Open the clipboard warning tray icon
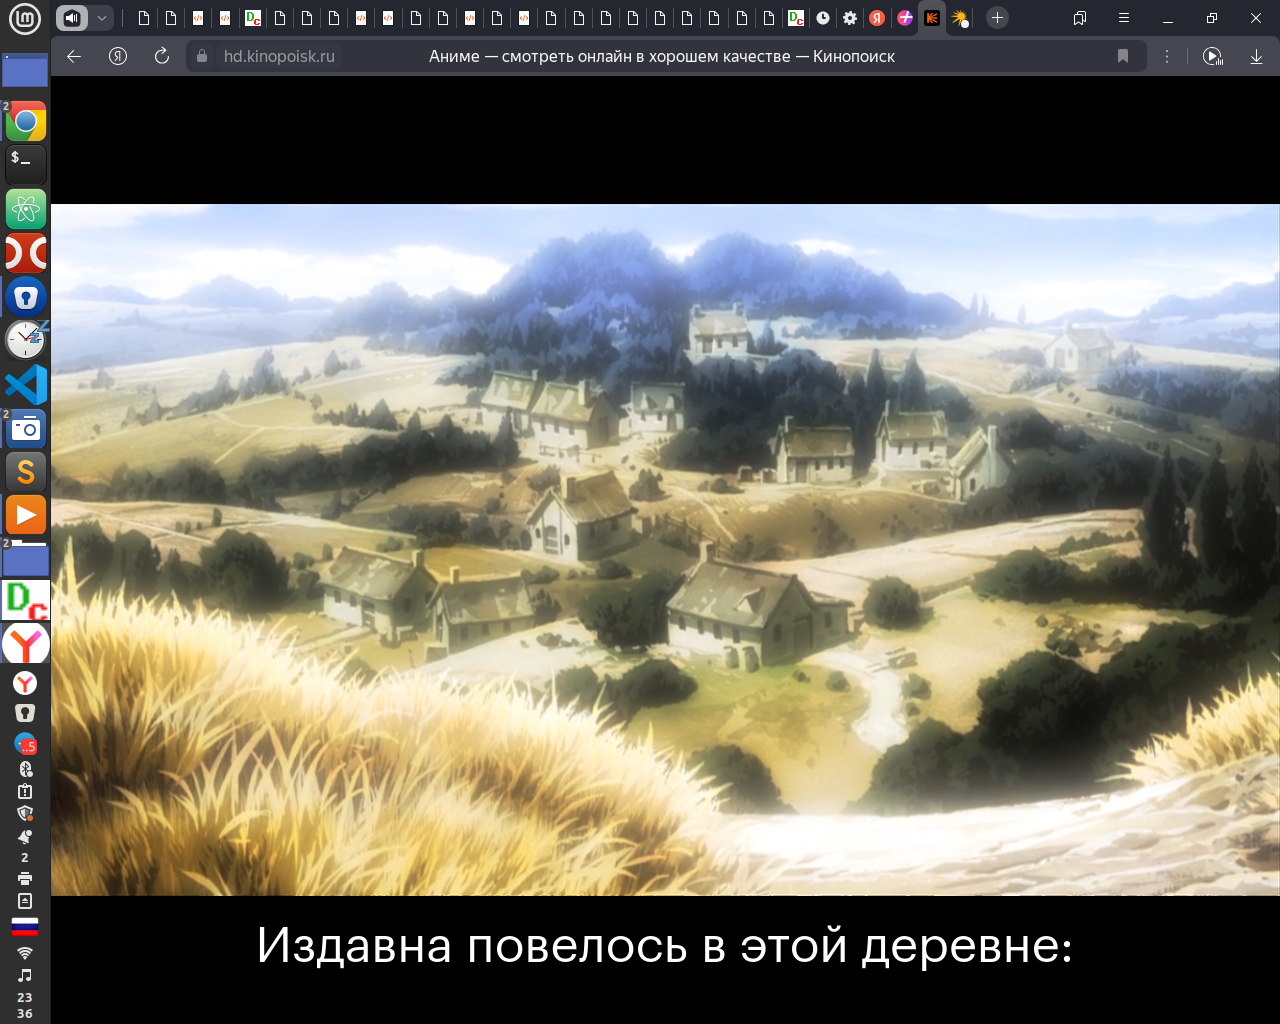This screenshot has height=1024, width=1280. tap(25, 791)
